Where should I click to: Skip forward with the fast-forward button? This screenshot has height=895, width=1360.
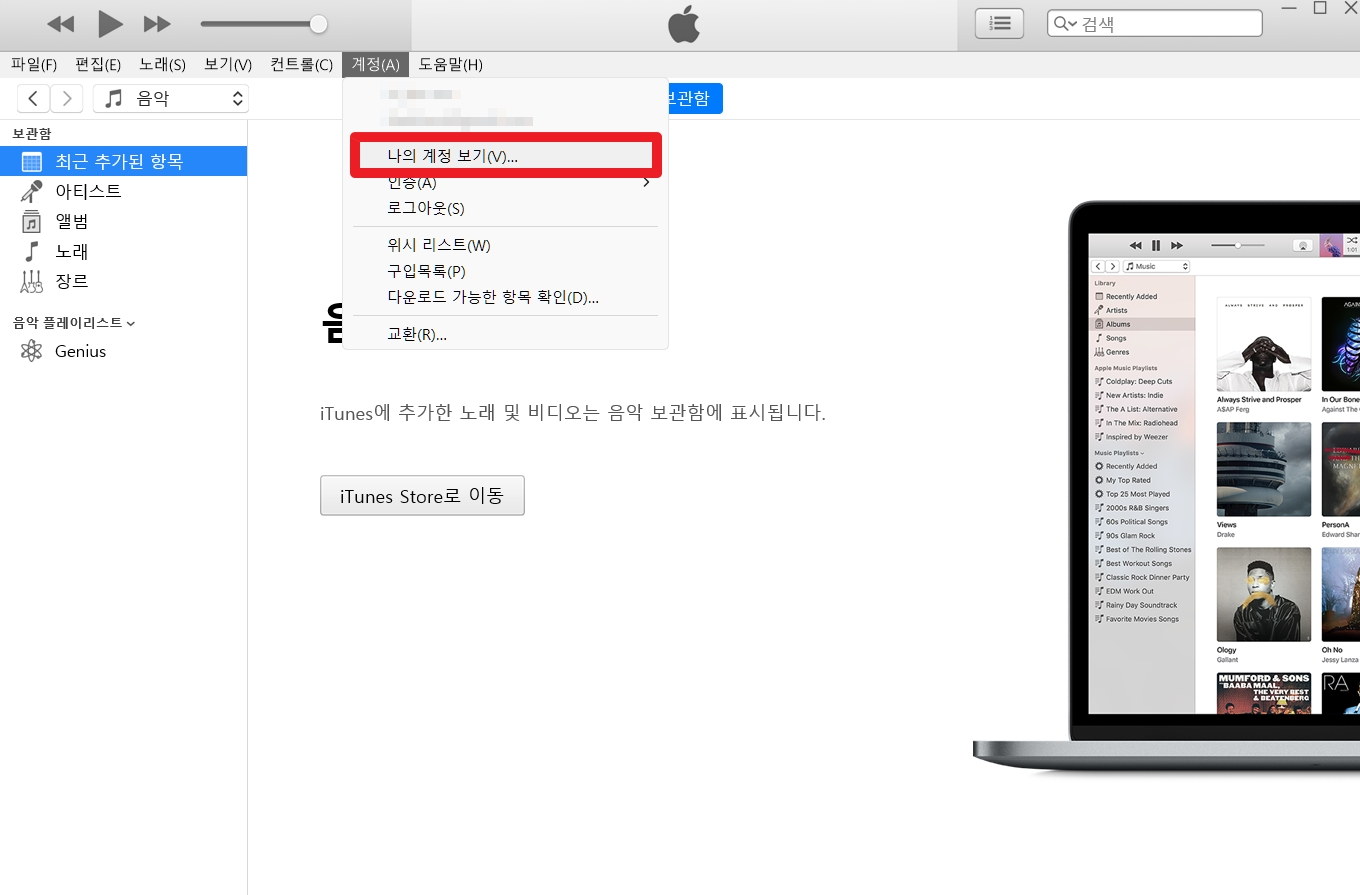[157, 23]
